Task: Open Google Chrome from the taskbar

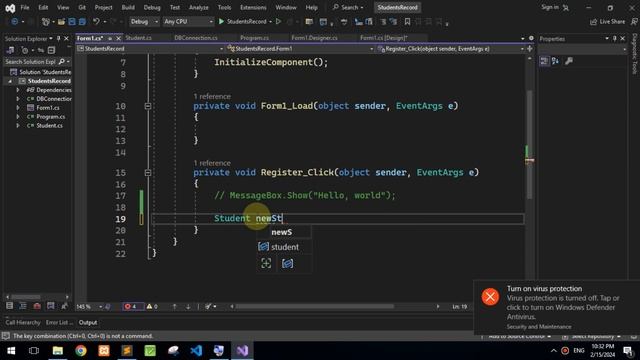Action: [81, 351]
